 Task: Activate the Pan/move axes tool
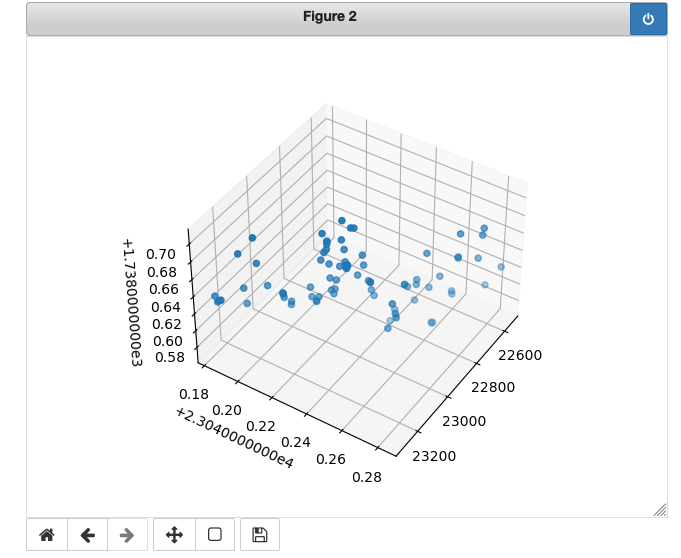pos(174,535)
